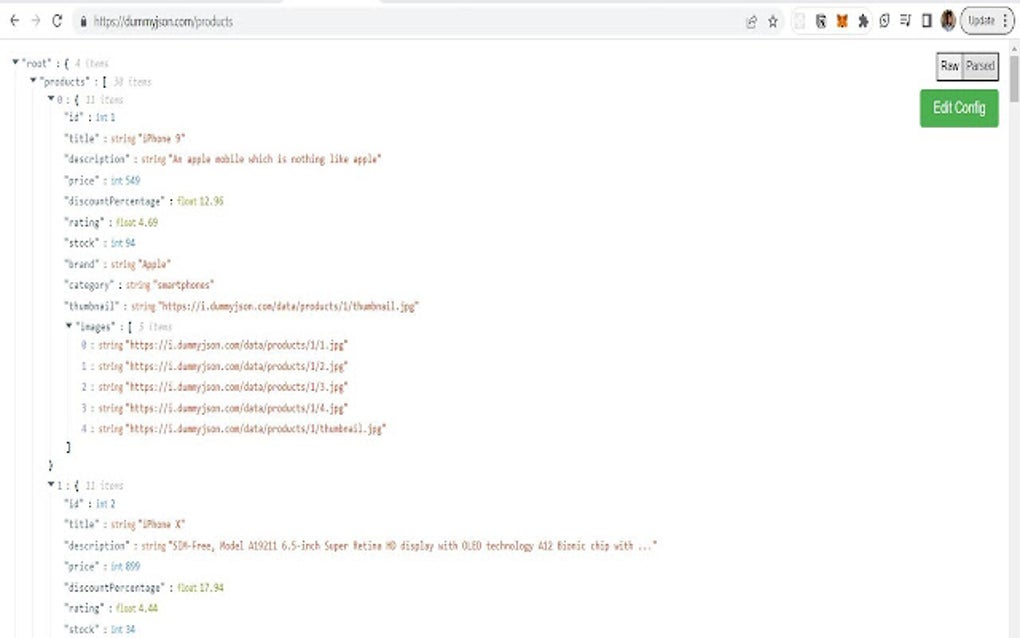Click the "rating" float 4.69 row
This screenshot has width=1020, height=638.
(x=111, y=222)
